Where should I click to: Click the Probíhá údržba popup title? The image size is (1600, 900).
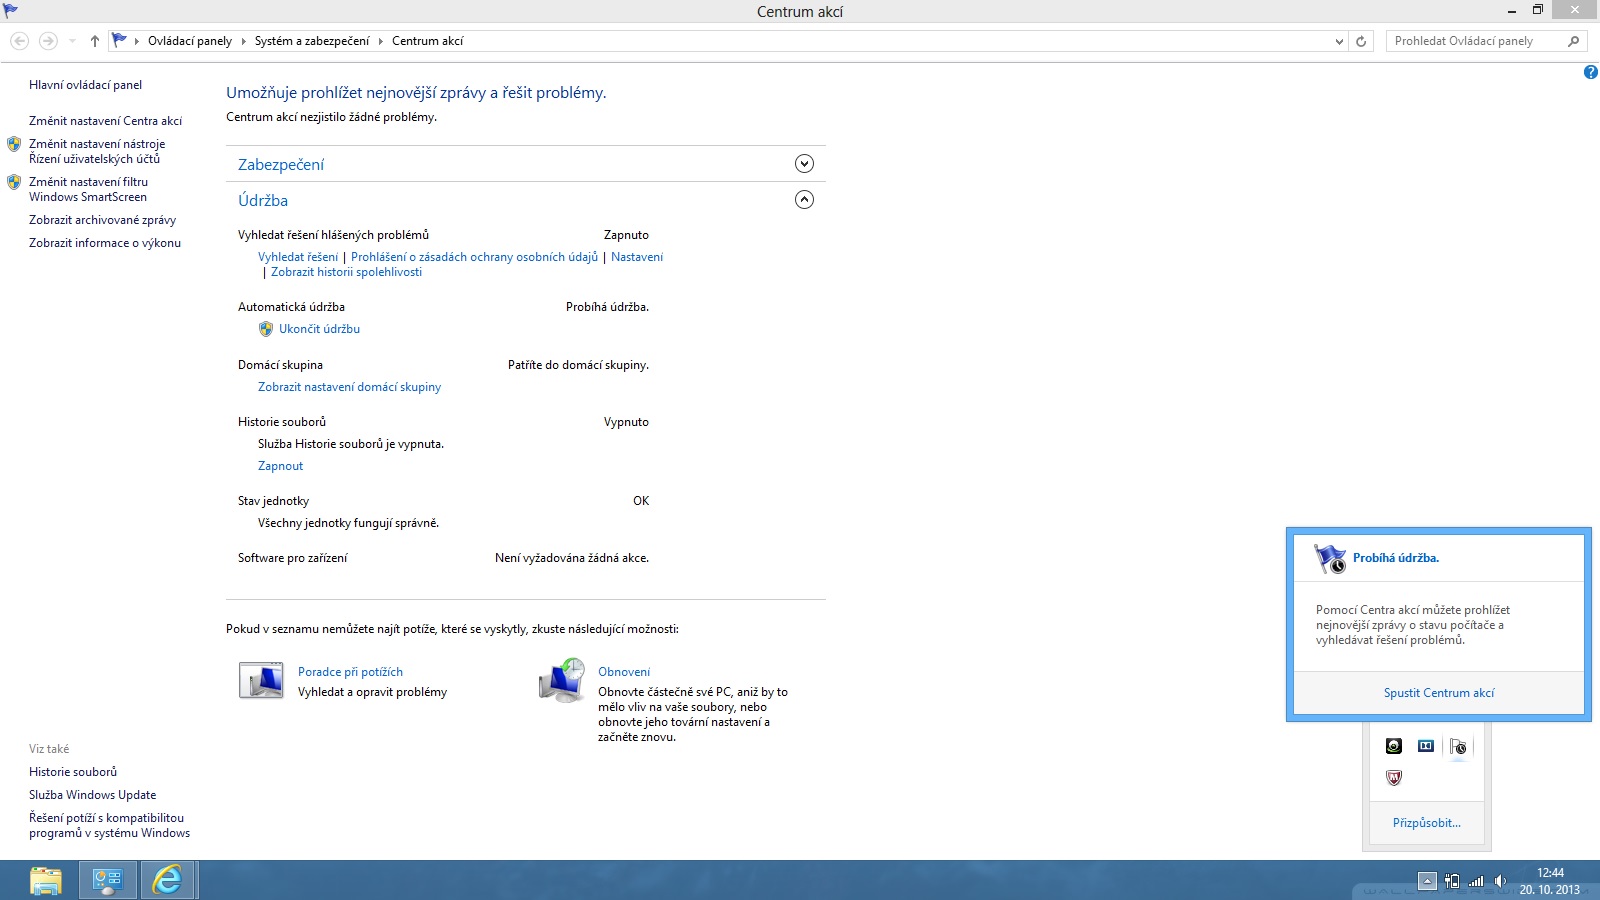pos(1396,558)
